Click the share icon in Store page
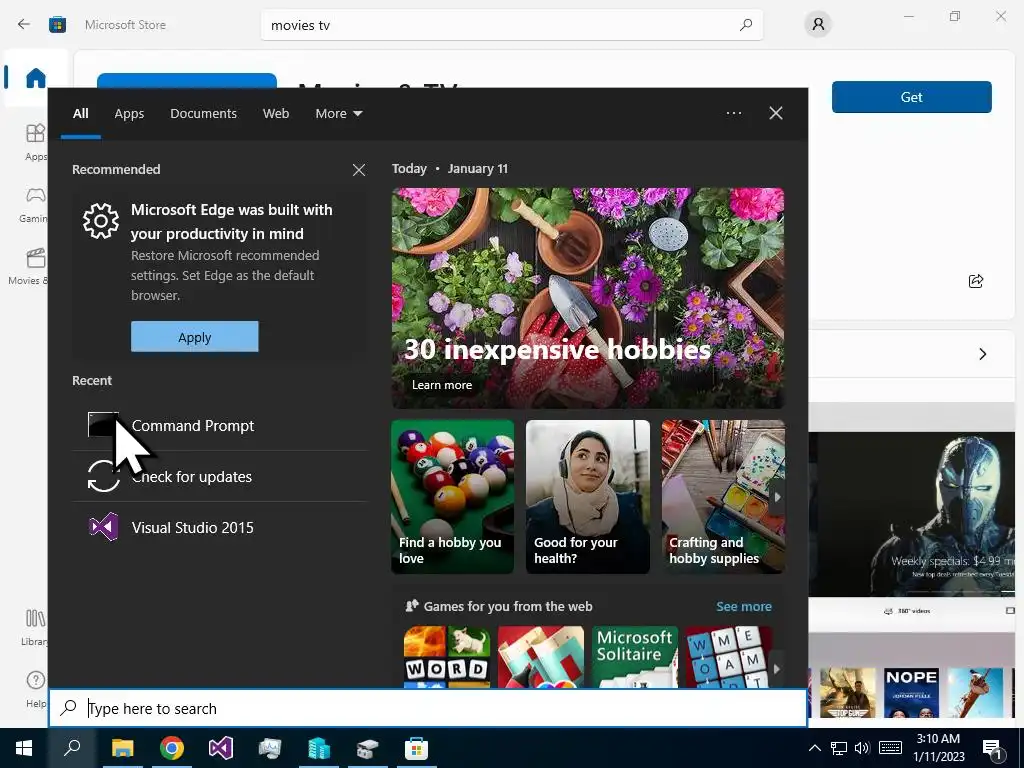This screenshot has width=1024, height=768. tap(976, 281)
